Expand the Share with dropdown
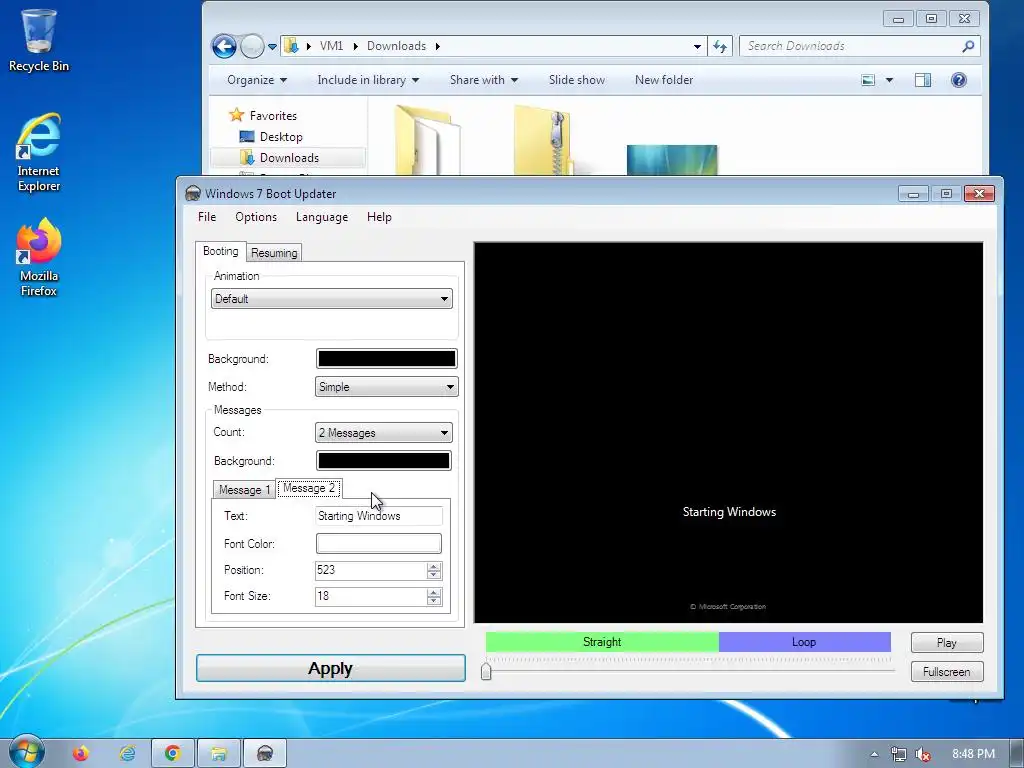 (x=484, y=80)
